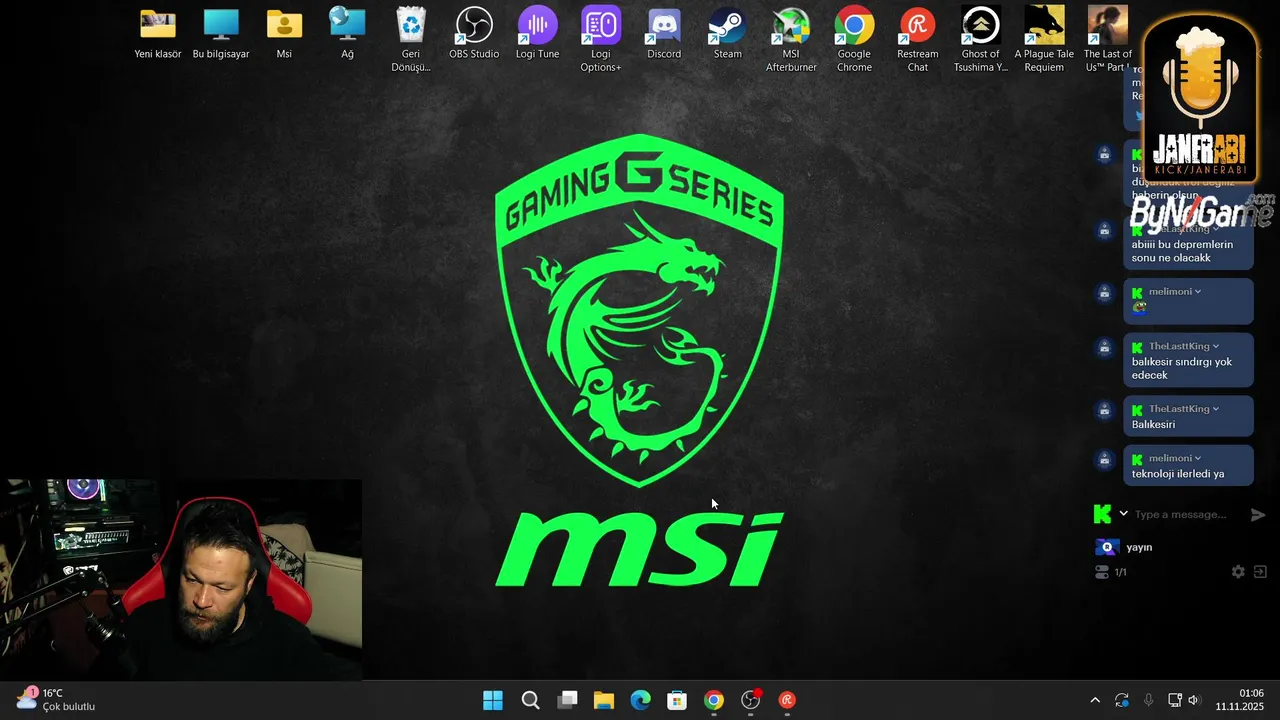This screenshot has width=1280, height=720.
Task: Click the webcam overlay of the streamer
Action: [x=181, y=579]
